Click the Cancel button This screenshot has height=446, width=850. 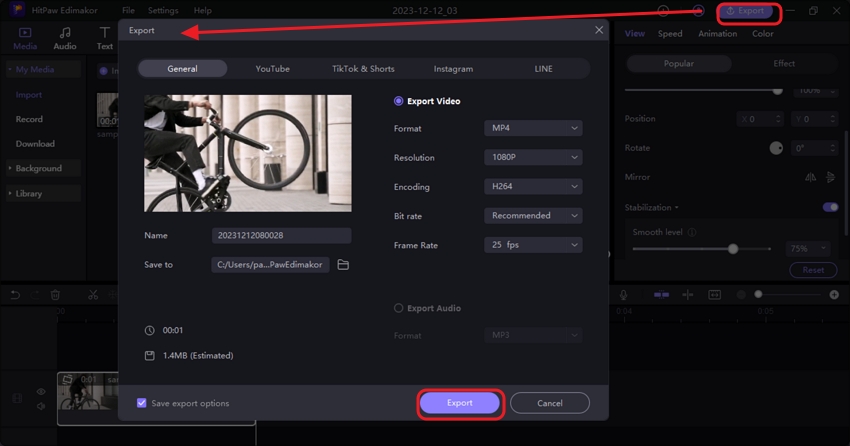550,403
